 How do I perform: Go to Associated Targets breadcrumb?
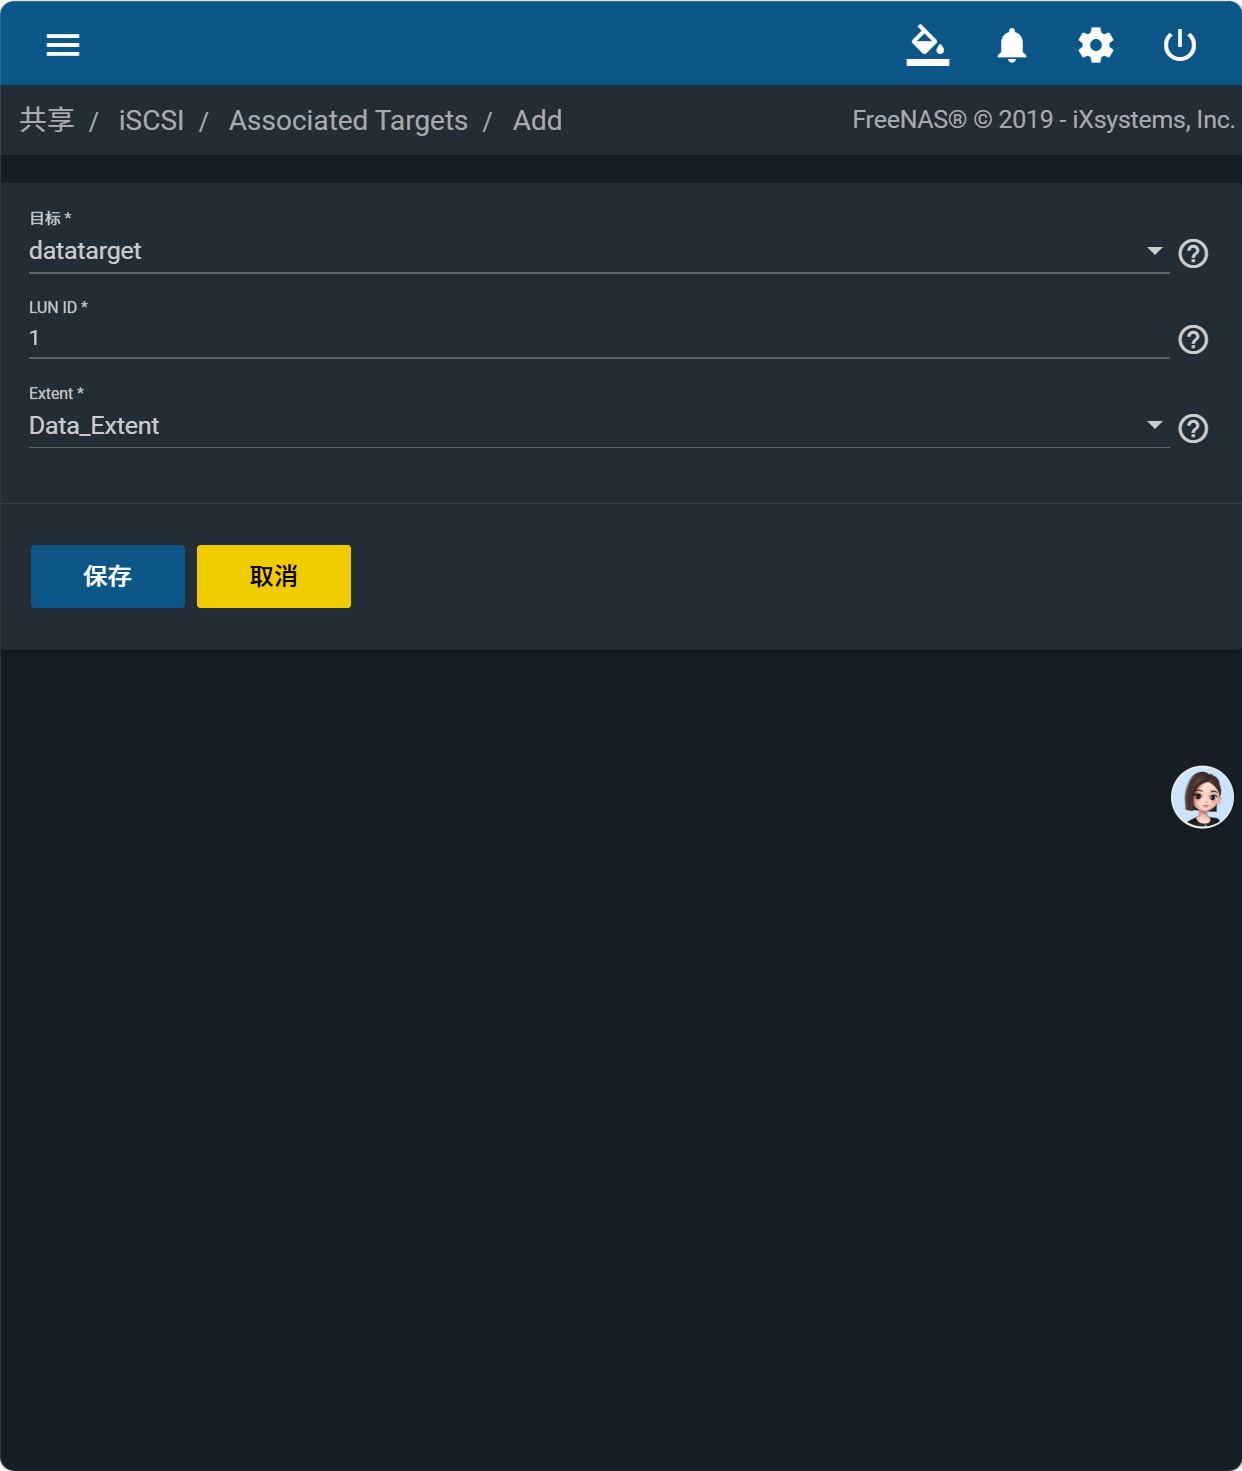pos(348,120)
